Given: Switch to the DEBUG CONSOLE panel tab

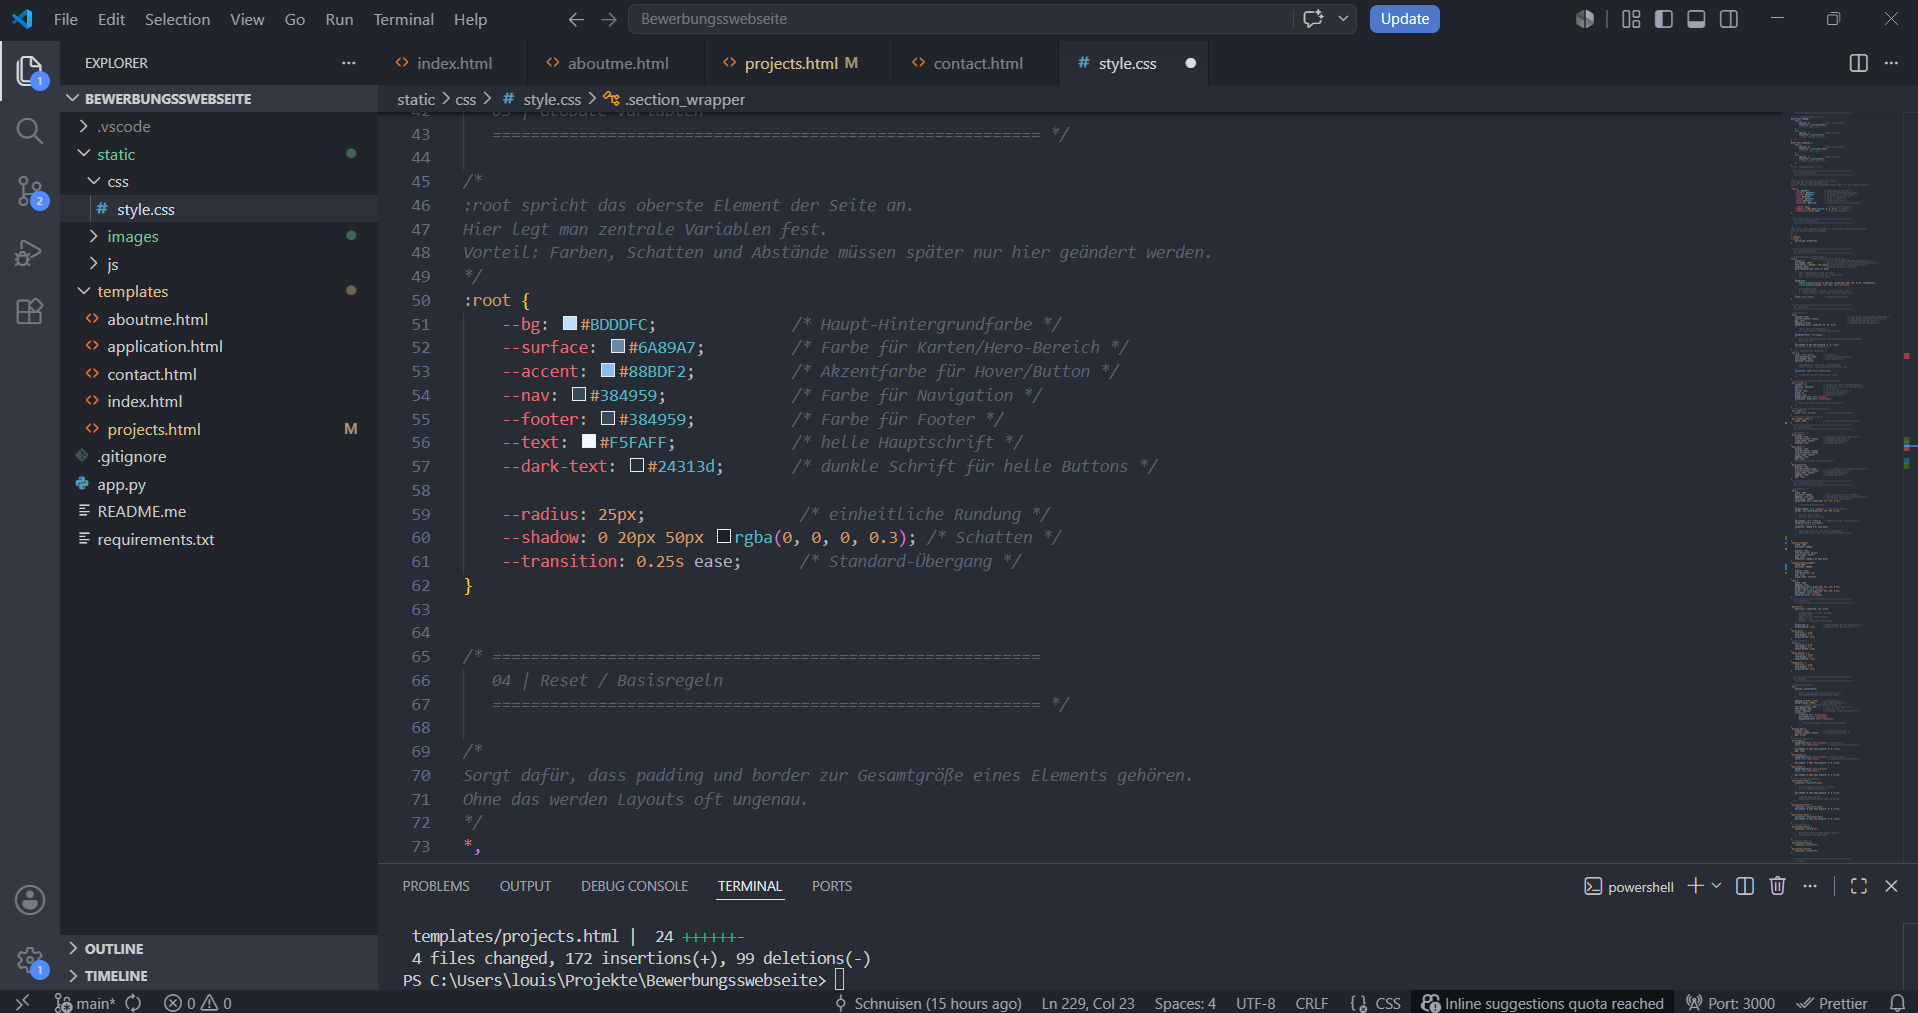Looking at the screenshot, I should pyautogui.click(x=634, y=886).
